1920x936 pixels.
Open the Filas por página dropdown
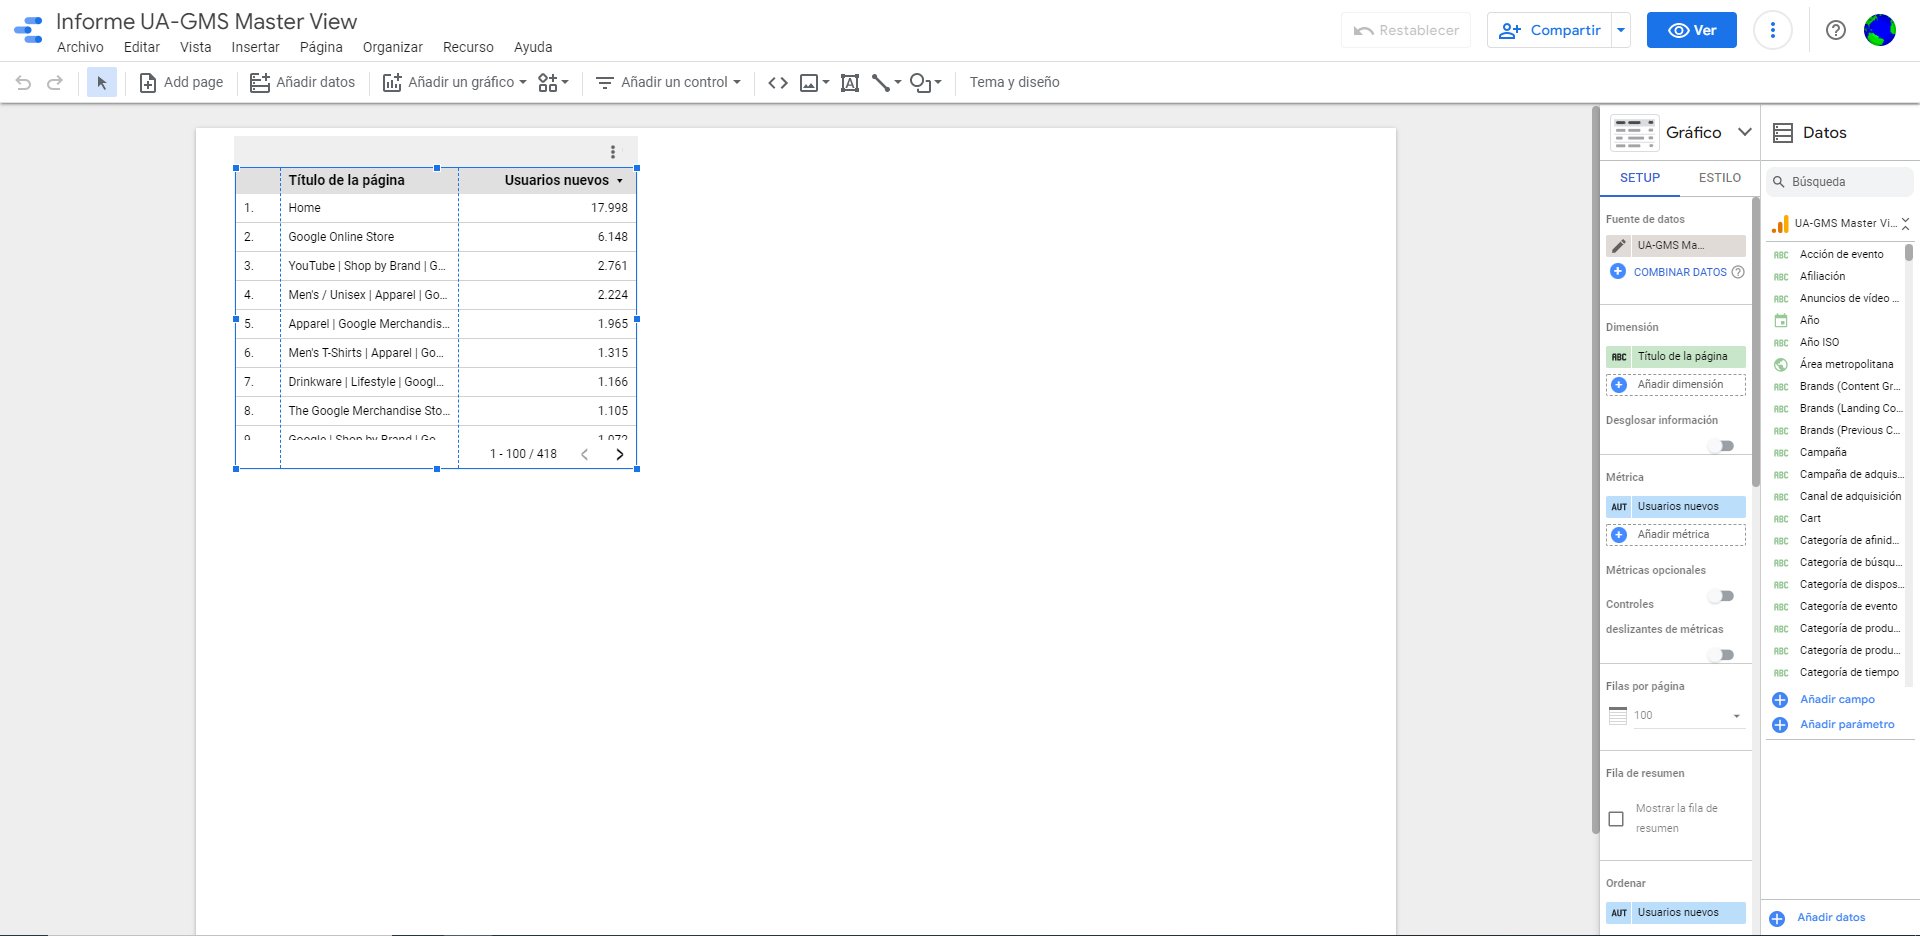pos(1688,716)
